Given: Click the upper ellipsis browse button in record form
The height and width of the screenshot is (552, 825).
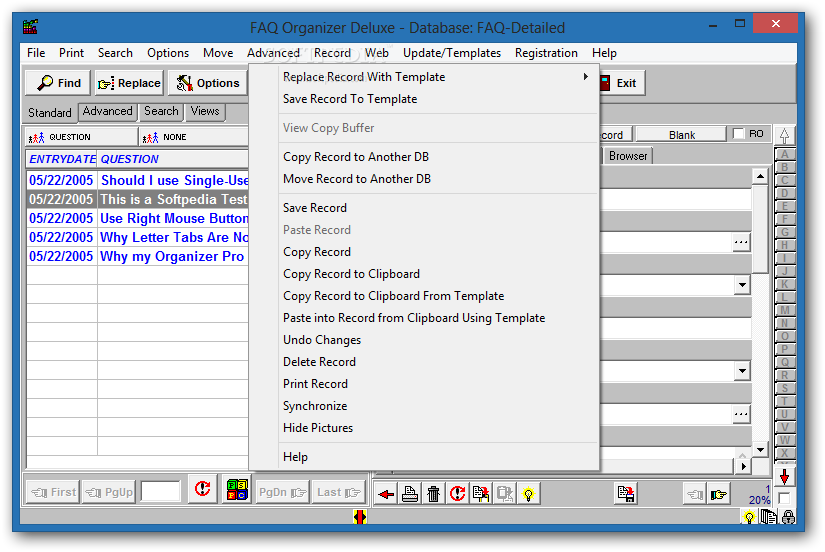Looking at the screenshot, I should (741, 243).
